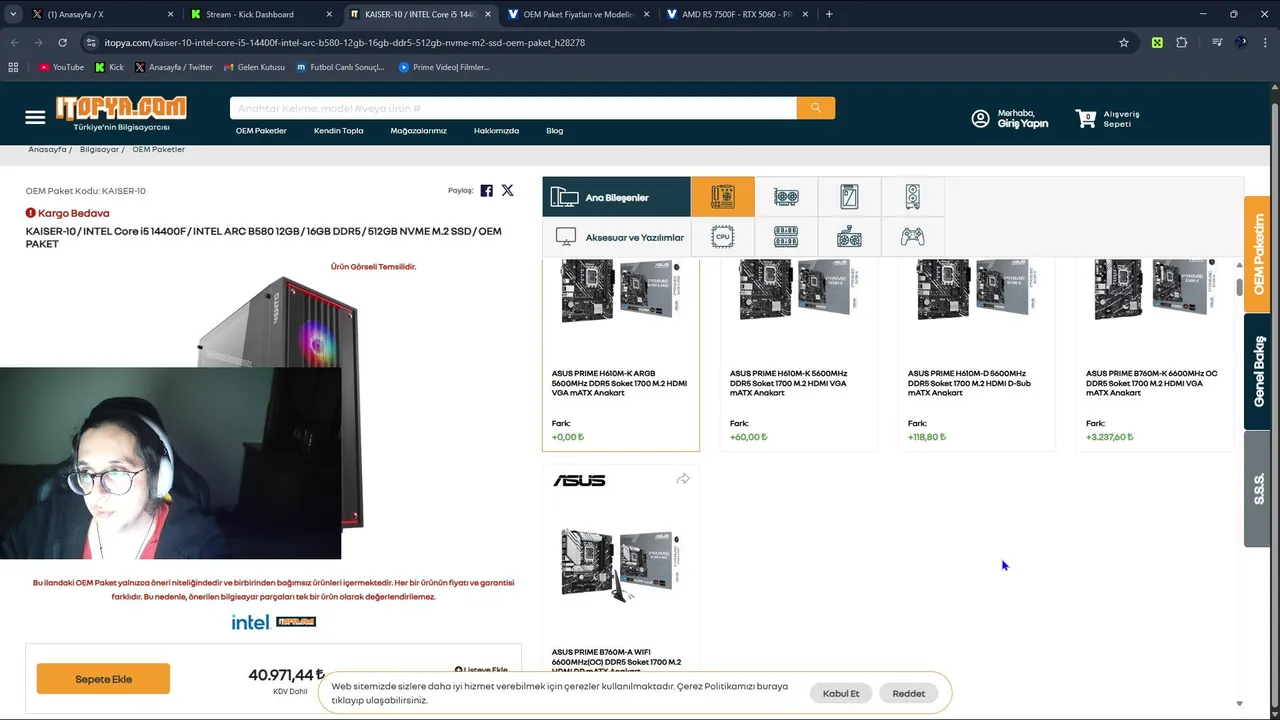Screen dimensions: 1280x720
Task: Switch to OEM Paket Fiyatları ve Modelleri tab
Action: [578, 14]
